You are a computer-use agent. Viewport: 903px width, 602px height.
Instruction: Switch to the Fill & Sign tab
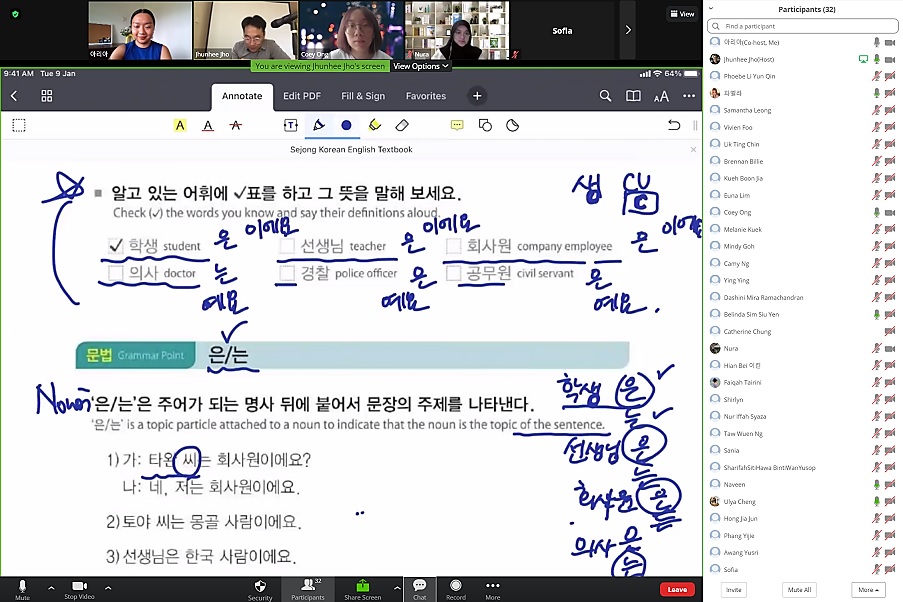[x=363, y=96]
